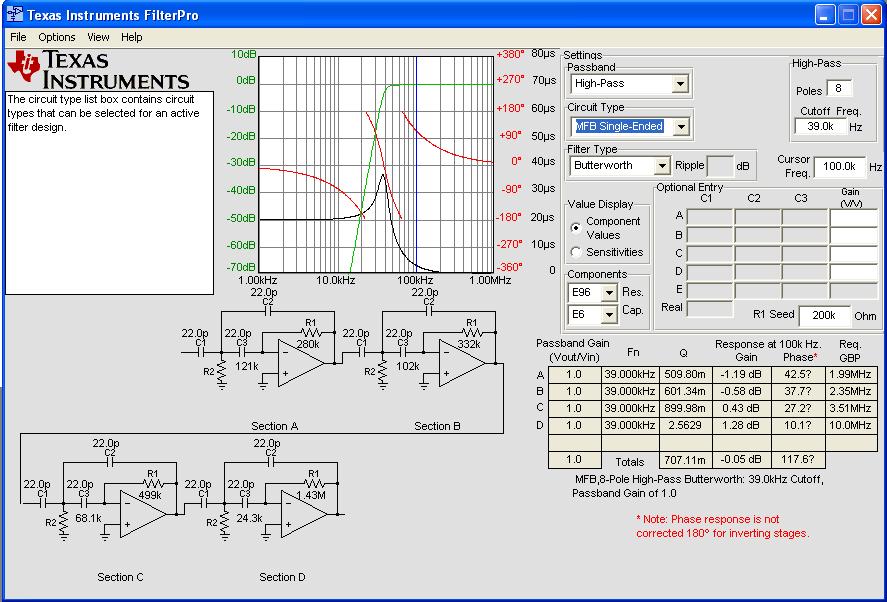Click the Req. GBP value 3.51MHz
This screenshot has width=887, height=602.
851,408
